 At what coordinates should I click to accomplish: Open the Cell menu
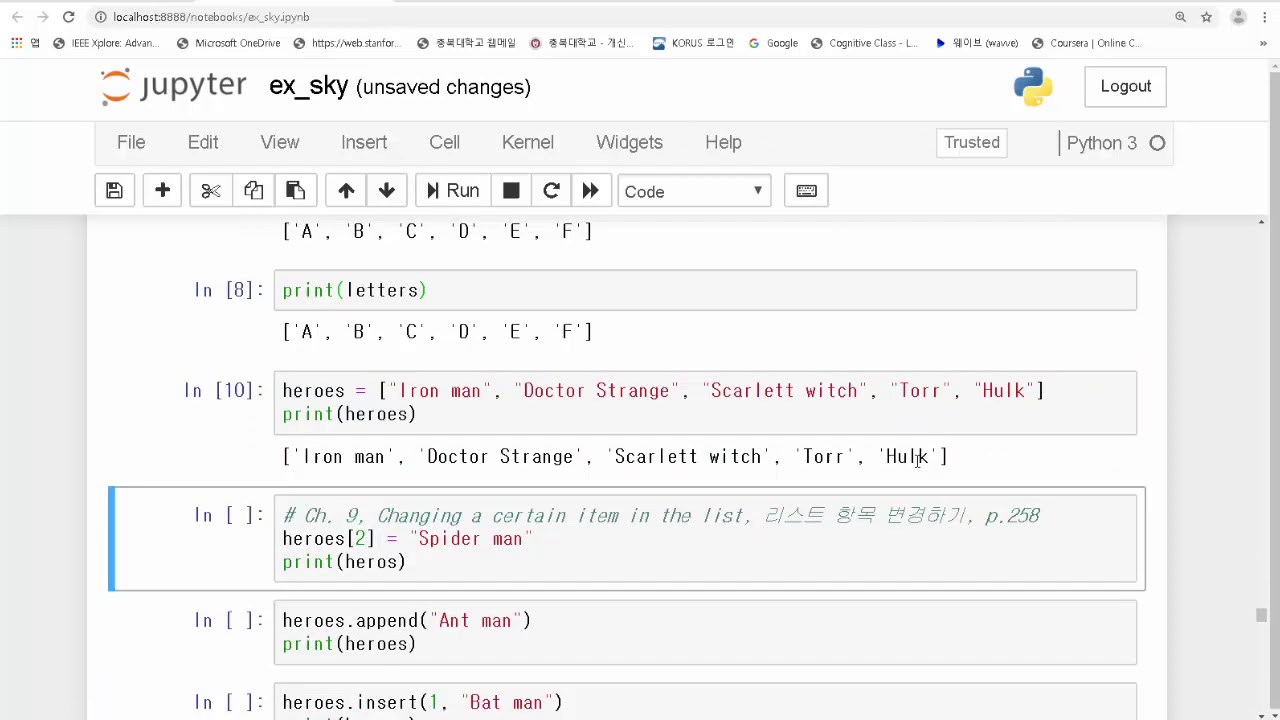444,142
